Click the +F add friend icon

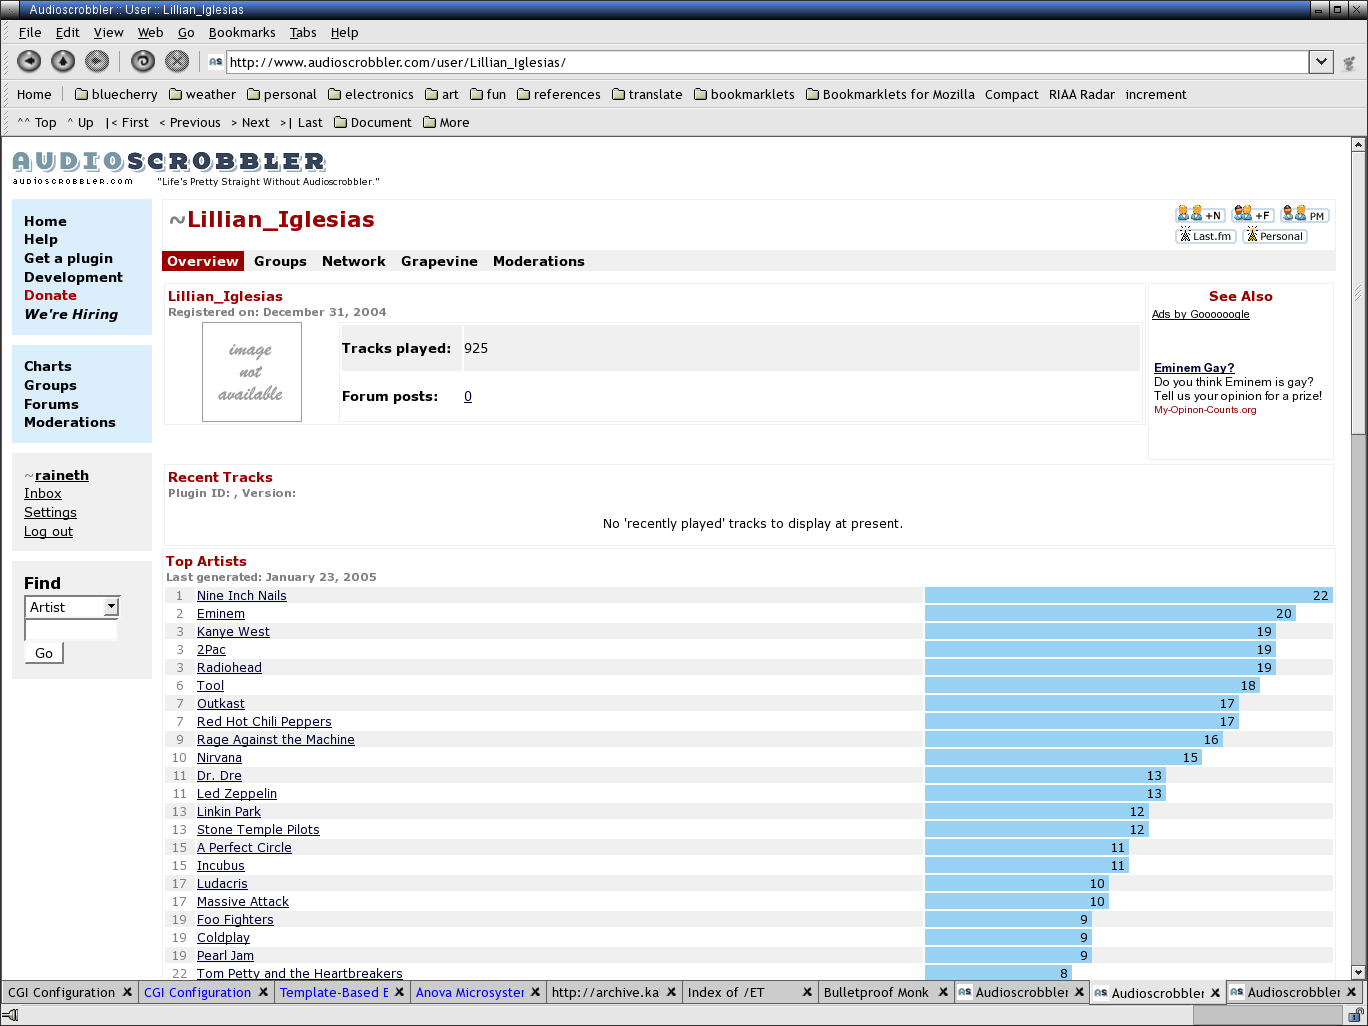point(1253,214)
